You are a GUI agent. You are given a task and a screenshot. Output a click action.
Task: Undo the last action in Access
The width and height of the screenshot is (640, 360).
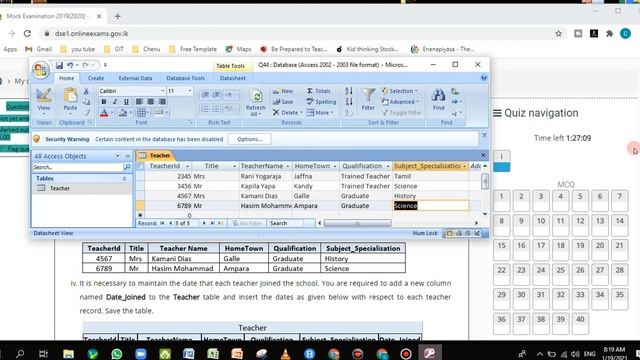tap(70, 65)
